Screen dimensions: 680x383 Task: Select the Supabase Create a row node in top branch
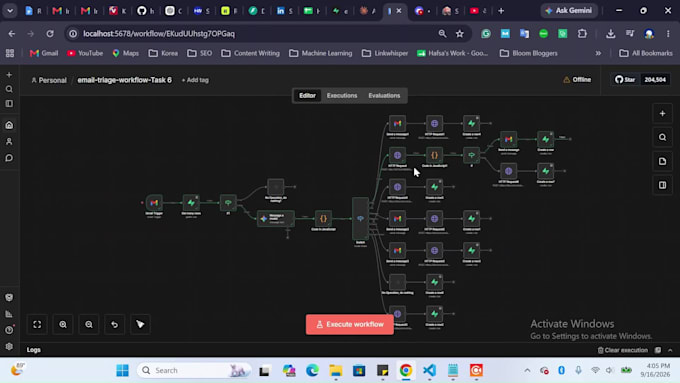click(x=471, y=124)
